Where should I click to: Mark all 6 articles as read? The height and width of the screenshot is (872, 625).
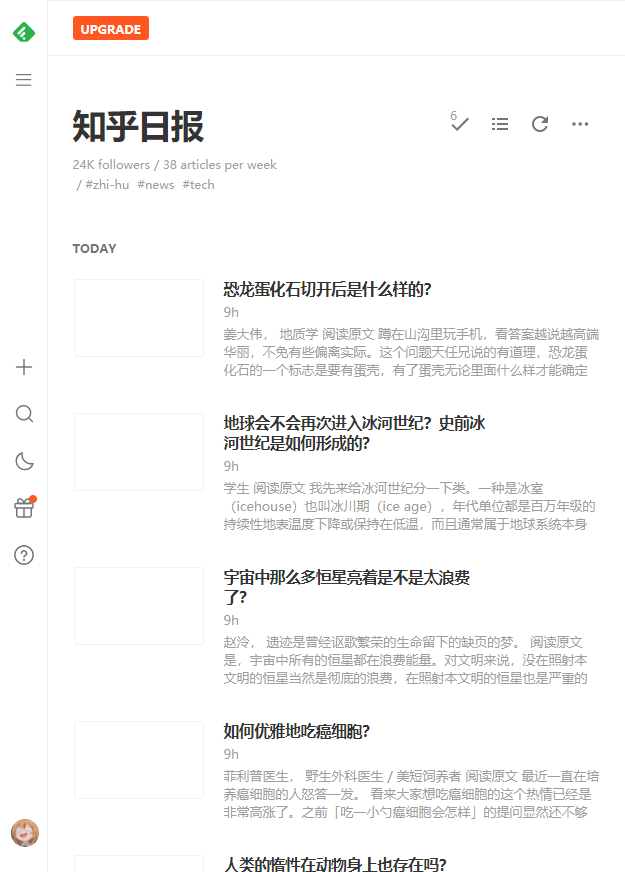coord(460,124)
